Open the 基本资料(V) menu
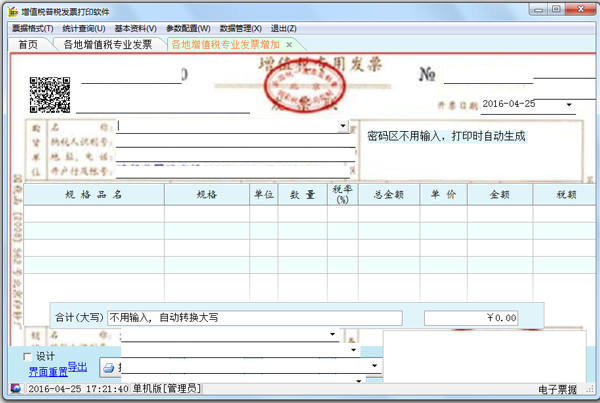The height and width of the screenshot is (403, 600). tap(135, 29)
